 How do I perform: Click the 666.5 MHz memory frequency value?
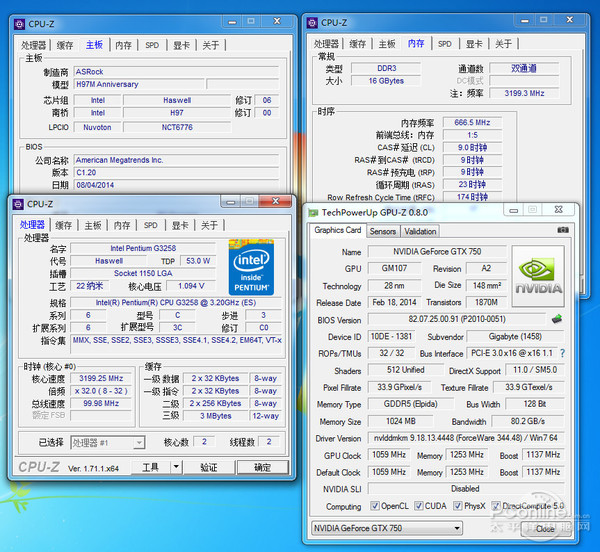pyautogui.click(x=472, y=123)
